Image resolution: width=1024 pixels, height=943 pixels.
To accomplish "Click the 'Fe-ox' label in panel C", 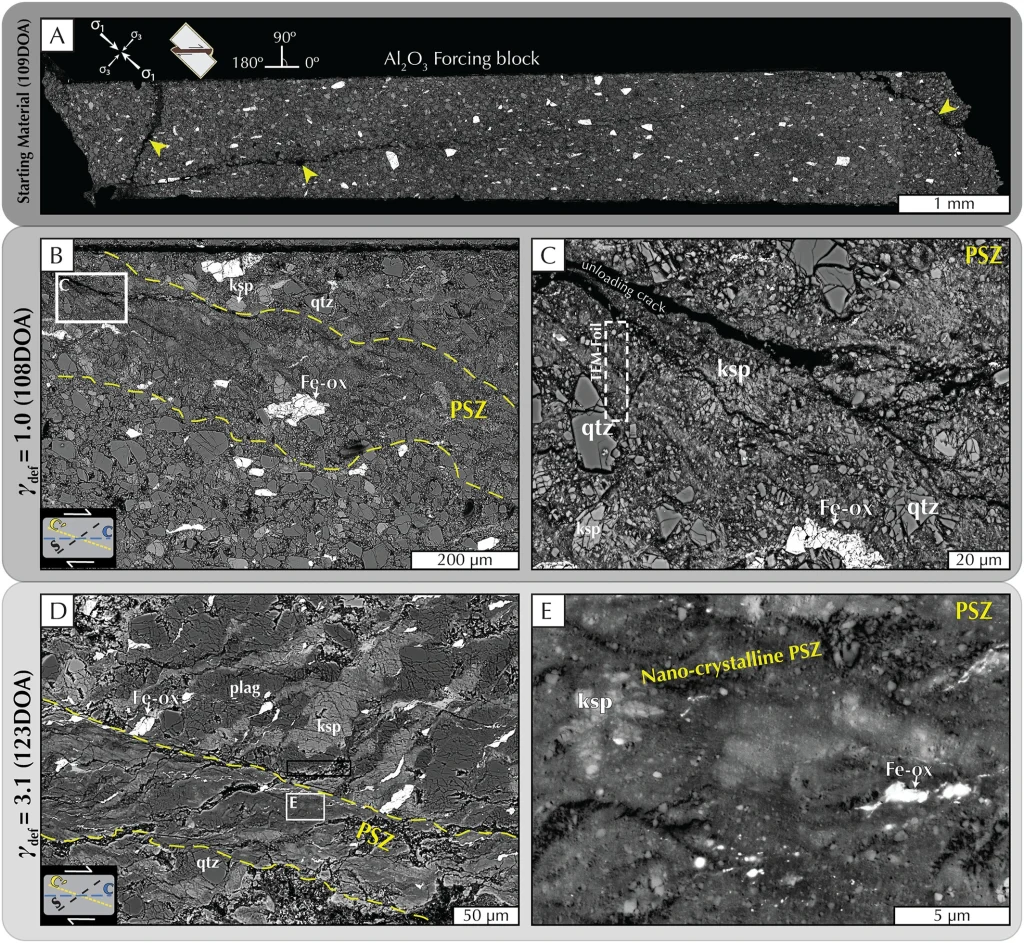I will click(846, 508).
